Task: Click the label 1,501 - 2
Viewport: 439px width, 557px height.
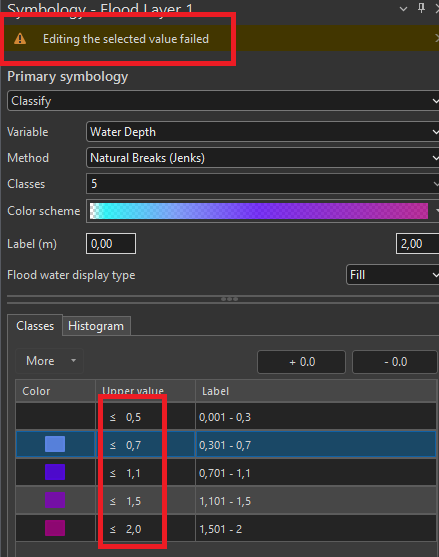Action: pos(221,529)
